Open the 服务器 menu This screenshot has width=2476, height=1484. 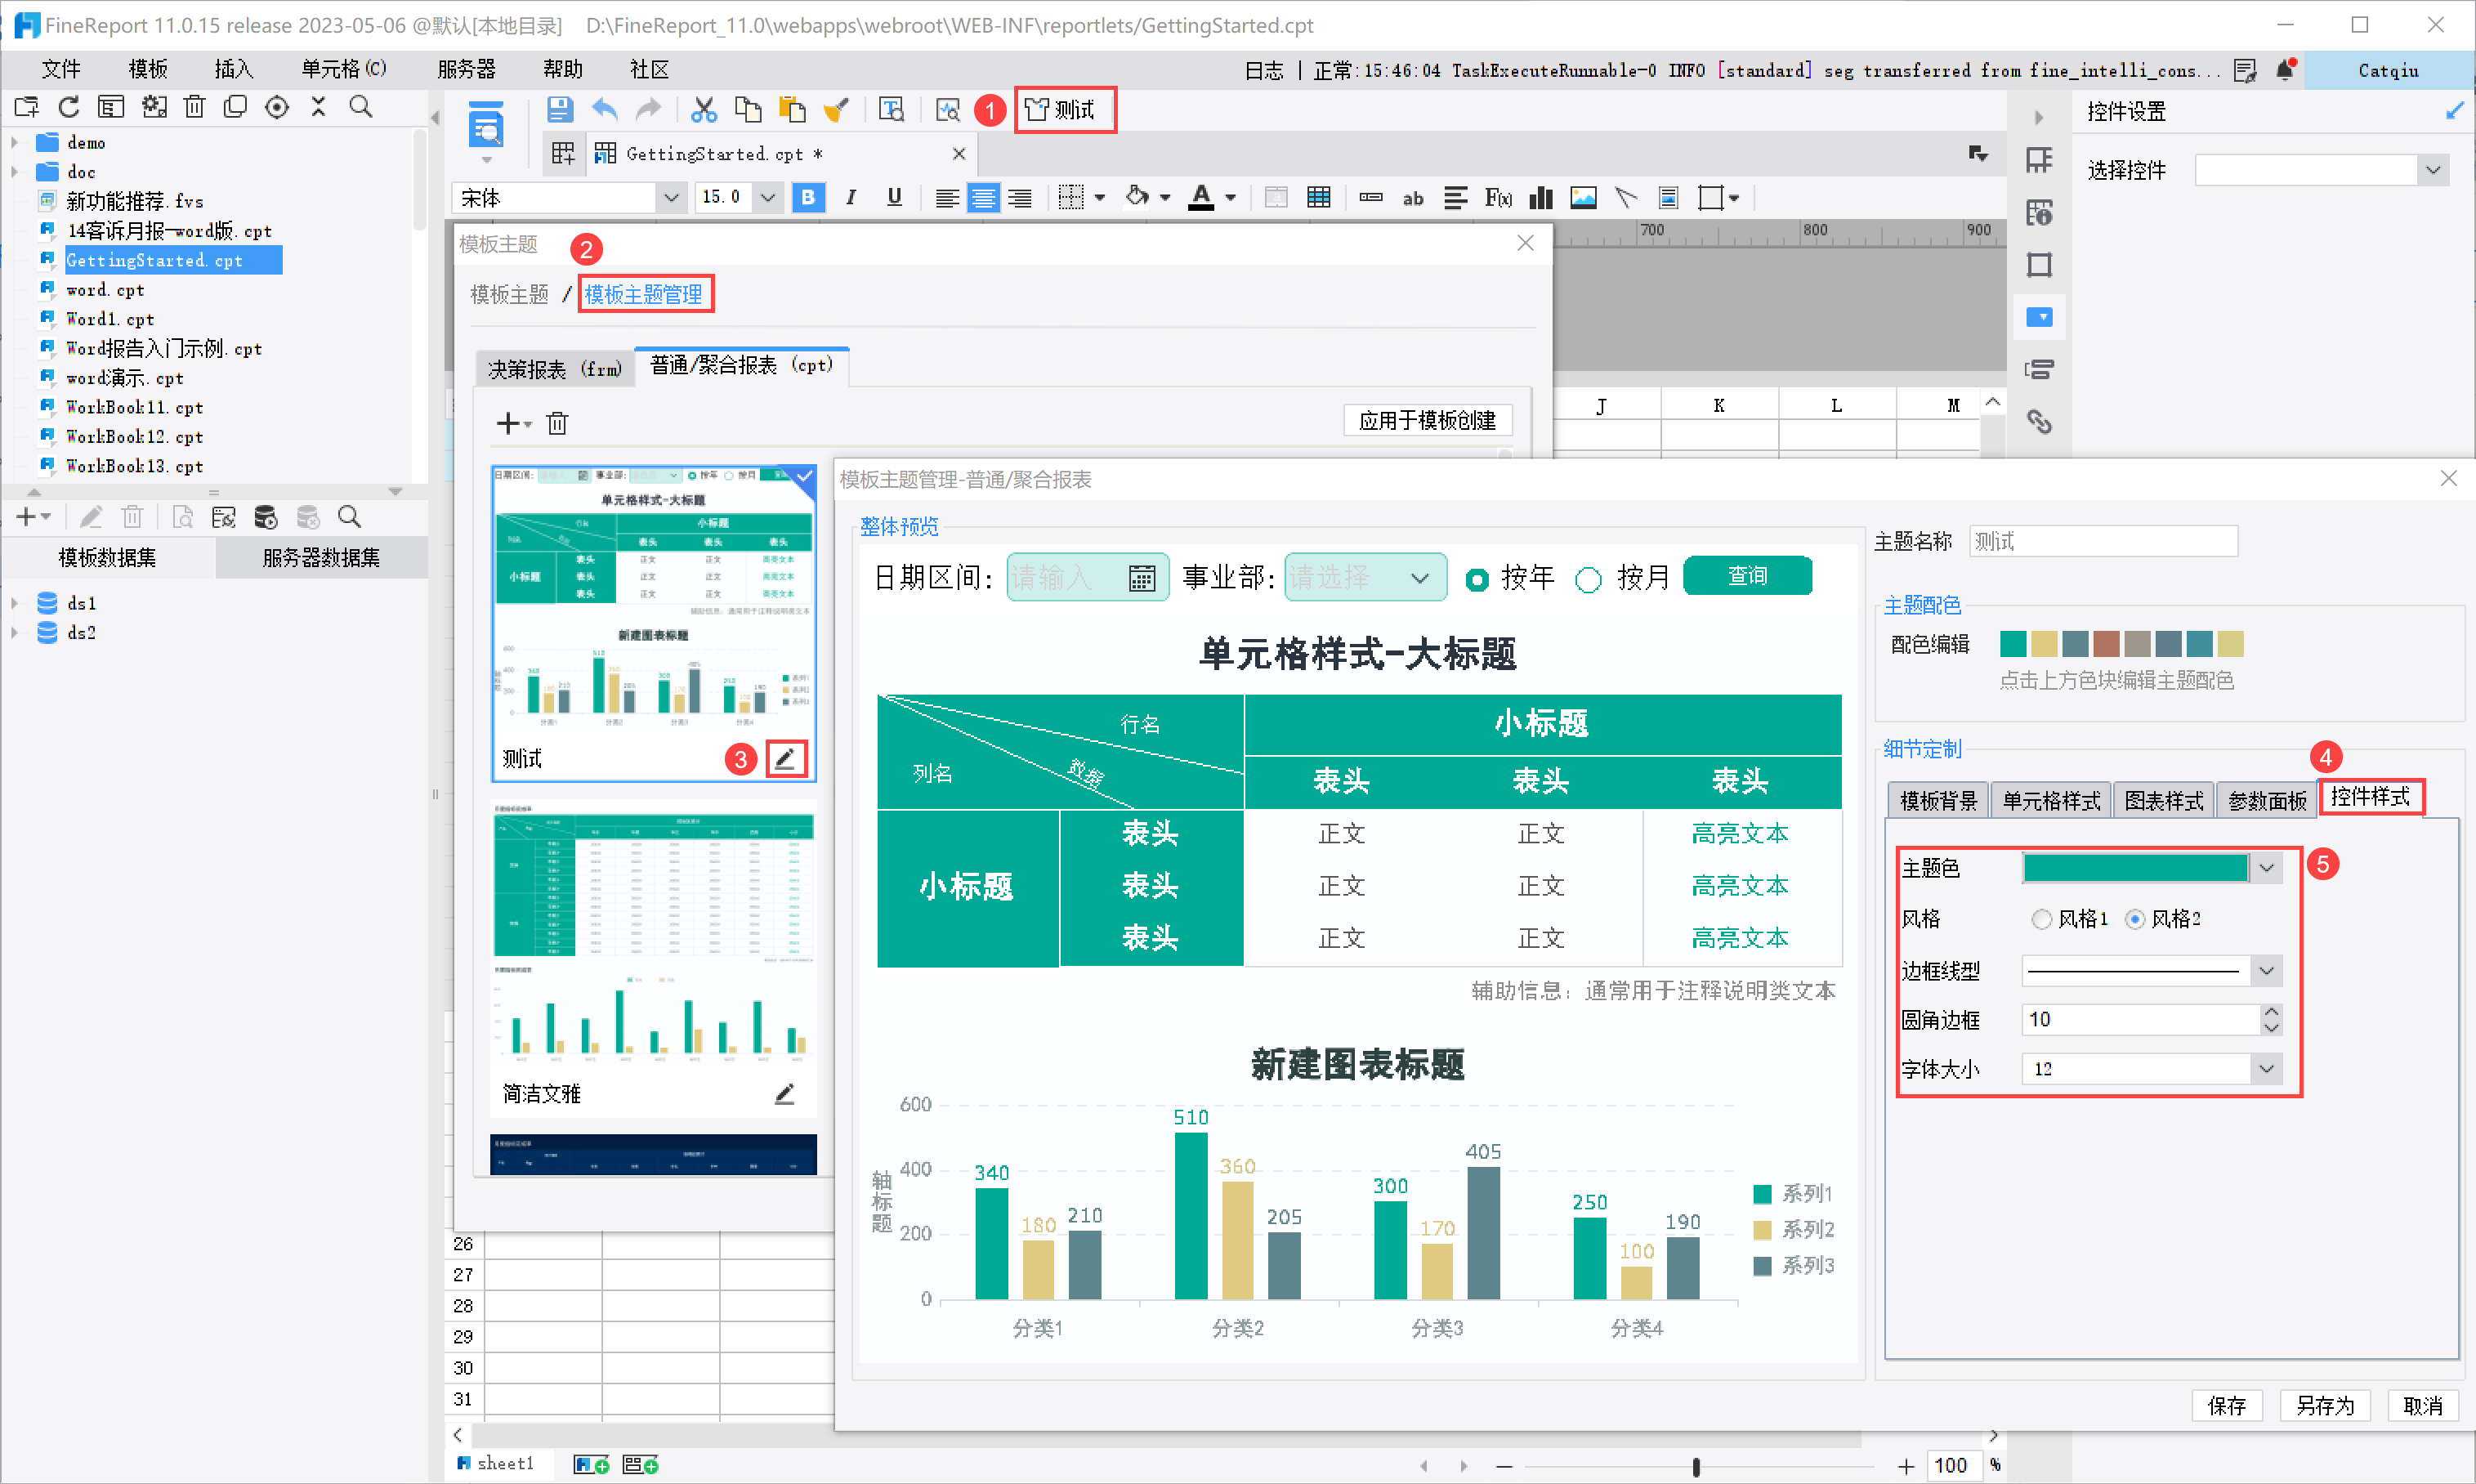[466, 69]
